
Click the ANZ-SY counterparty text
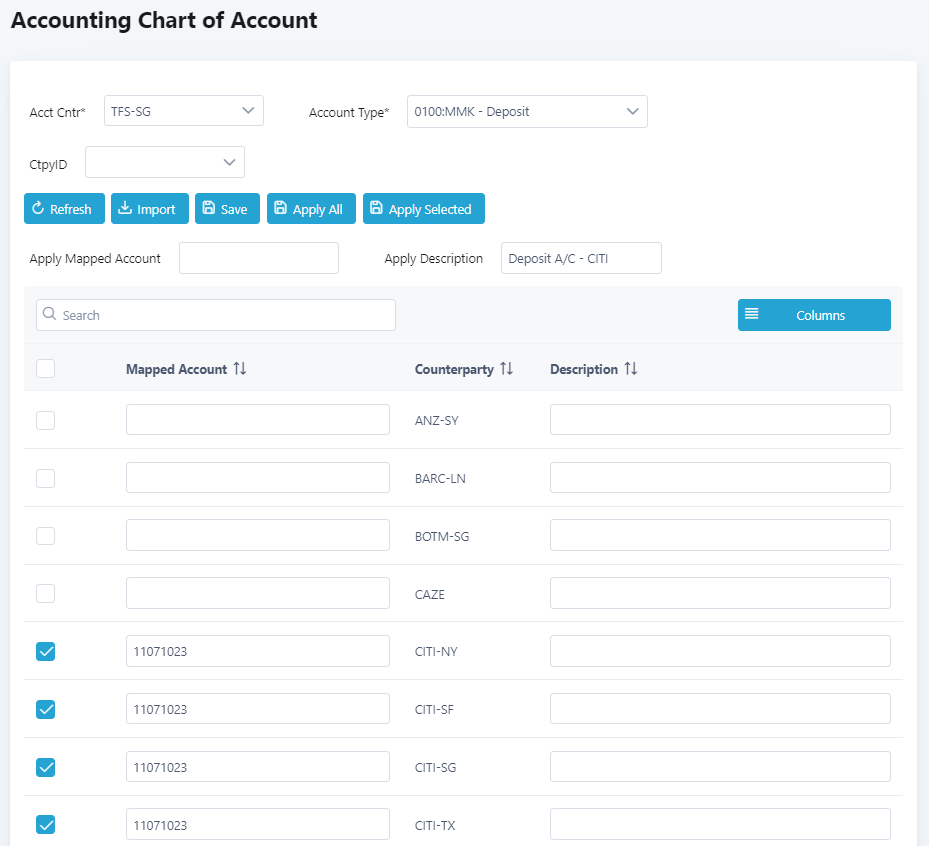point(437,421)
